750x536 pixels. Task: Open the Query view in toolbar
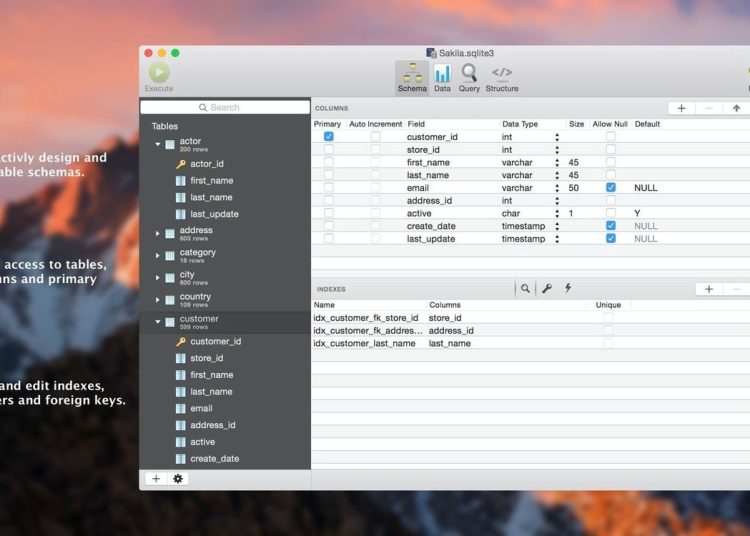tap(469, 76)
